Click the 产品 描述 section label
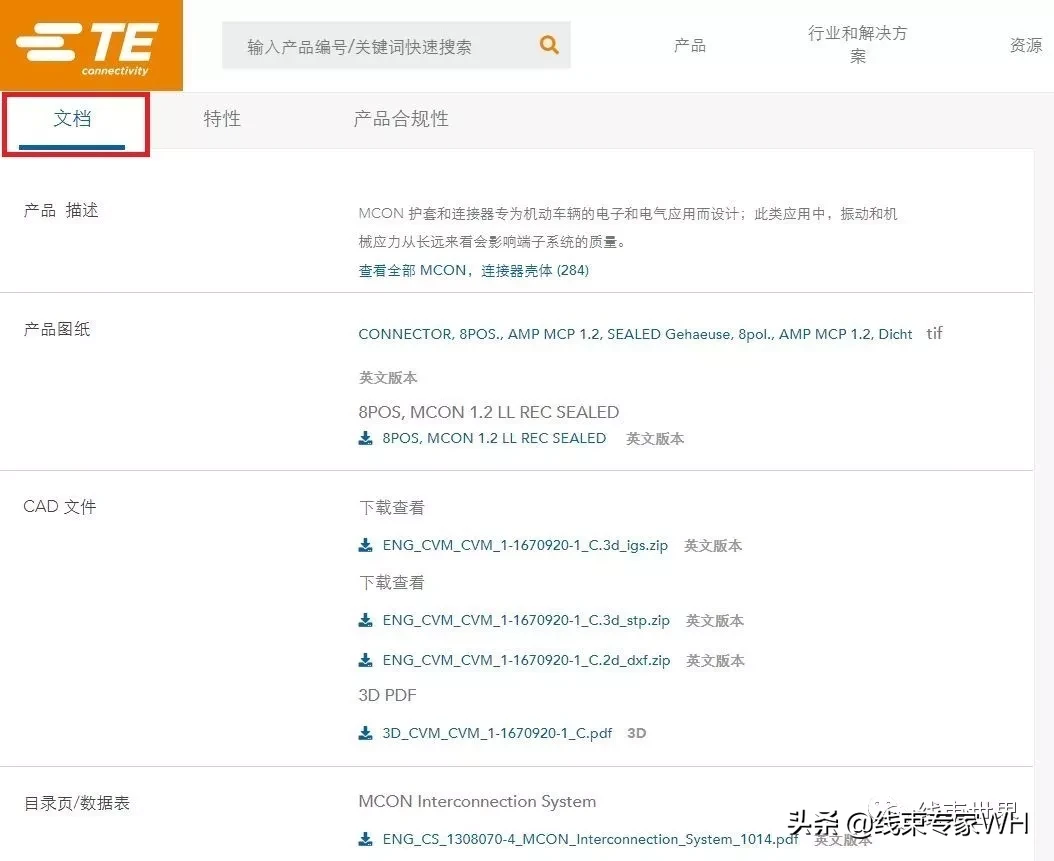 [x=60, y=210]
